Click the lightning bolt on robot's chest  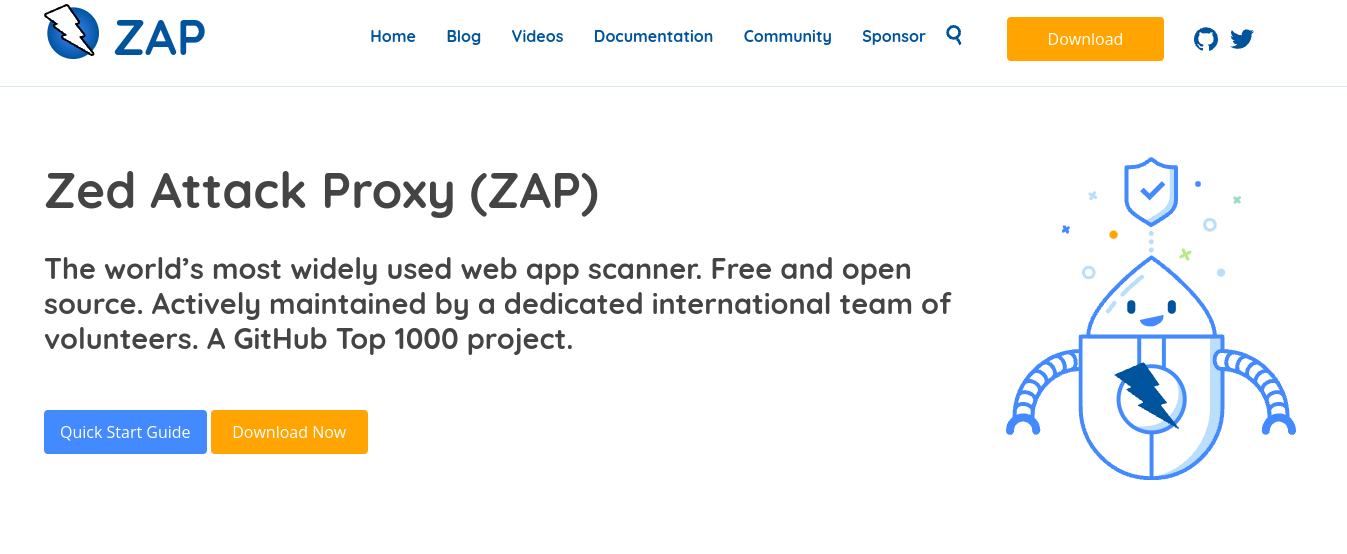coord(1148,393)
